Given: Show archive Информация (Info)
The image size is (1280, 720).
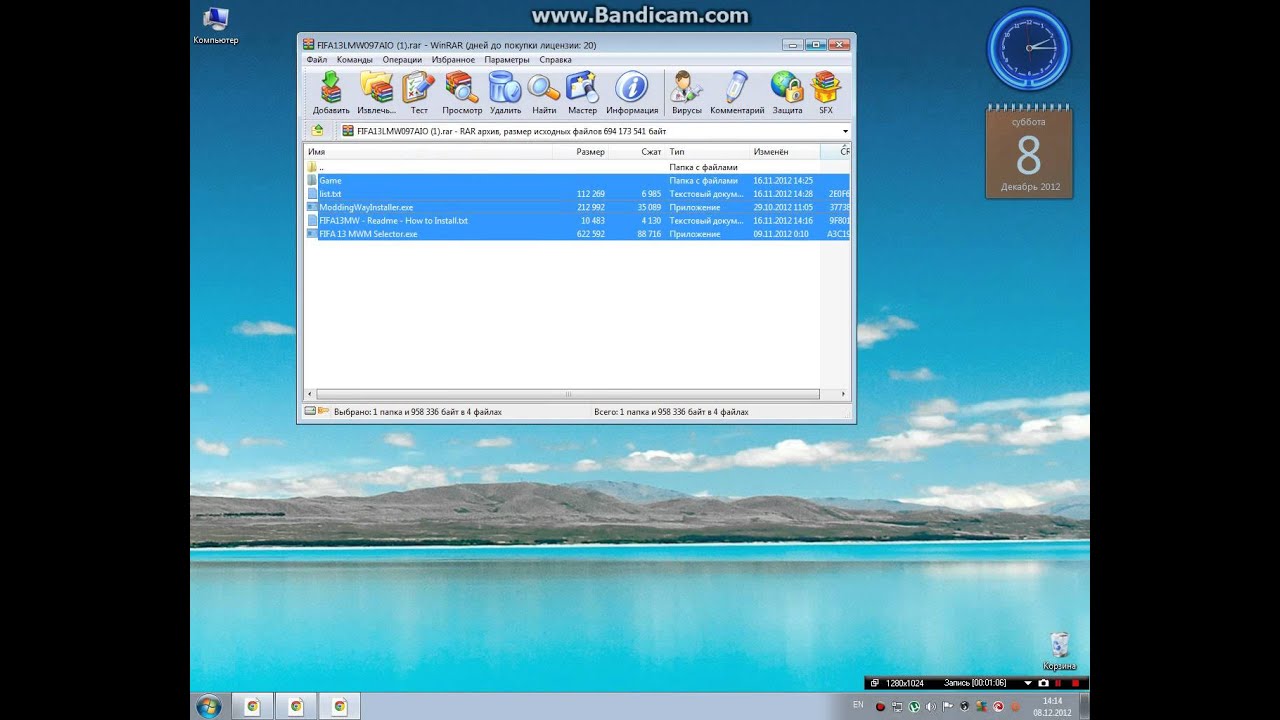Looking at the screenshot, I should point(632,93).
